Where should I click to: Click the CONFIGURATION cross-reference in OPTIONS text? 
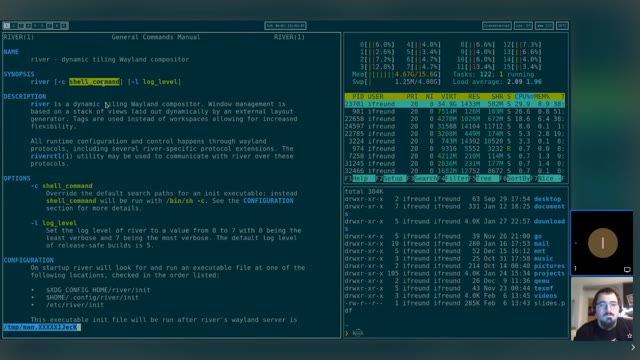[x=268, y=201]
